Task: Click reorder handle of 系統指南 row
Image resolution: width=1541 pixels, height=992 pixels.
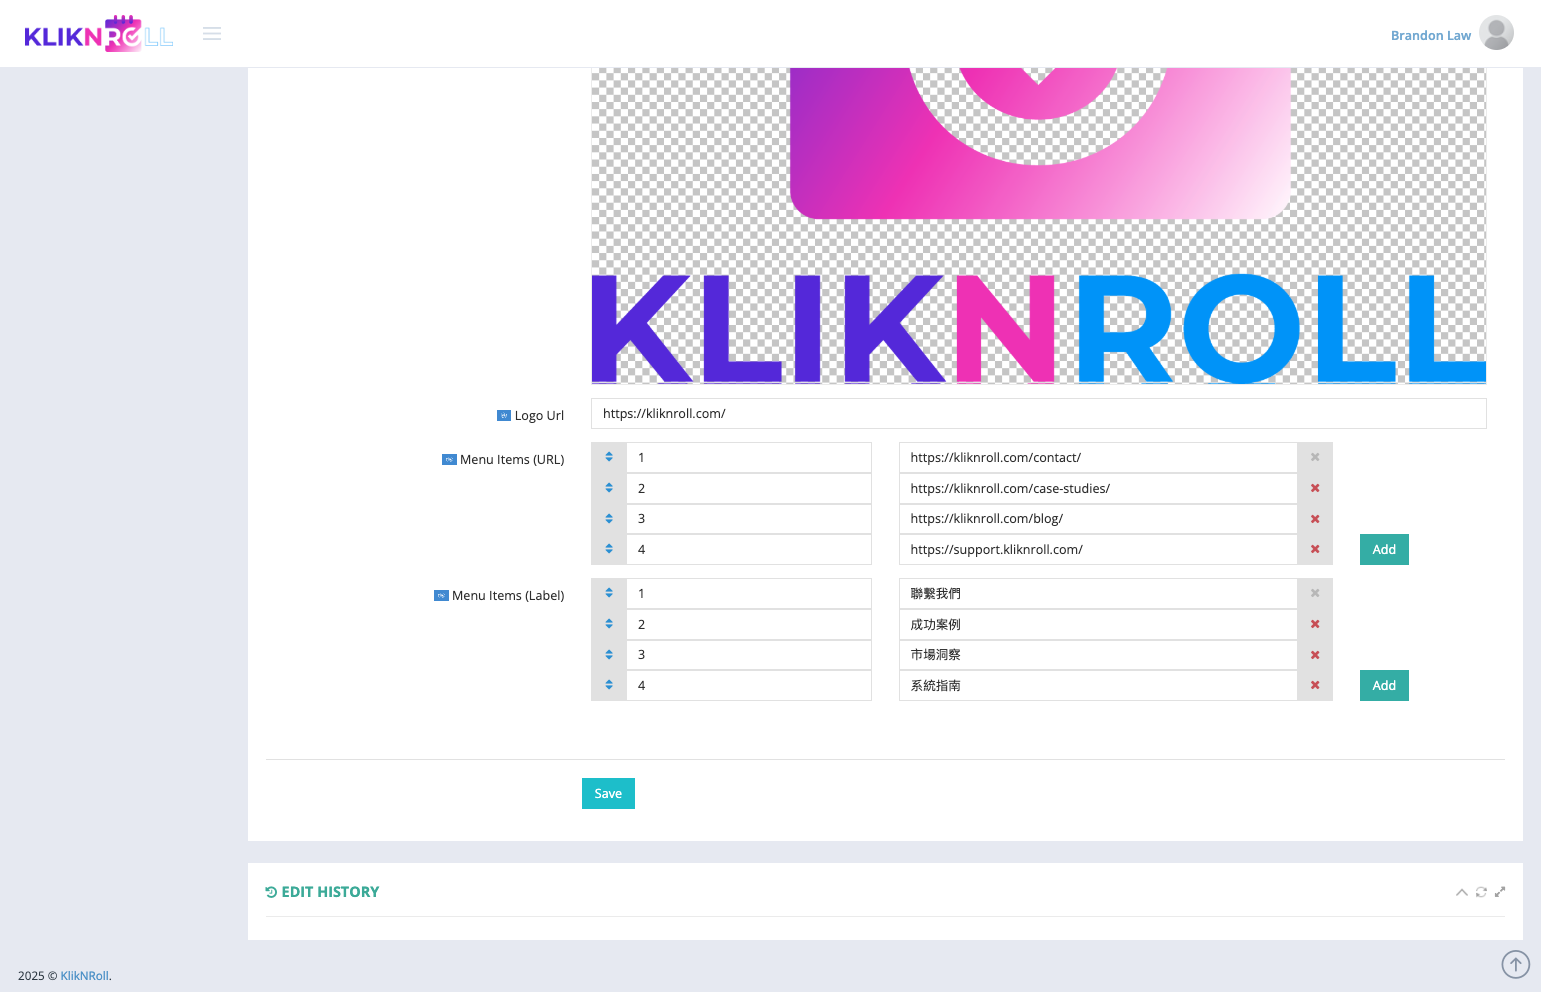Action: coord(609,685)
